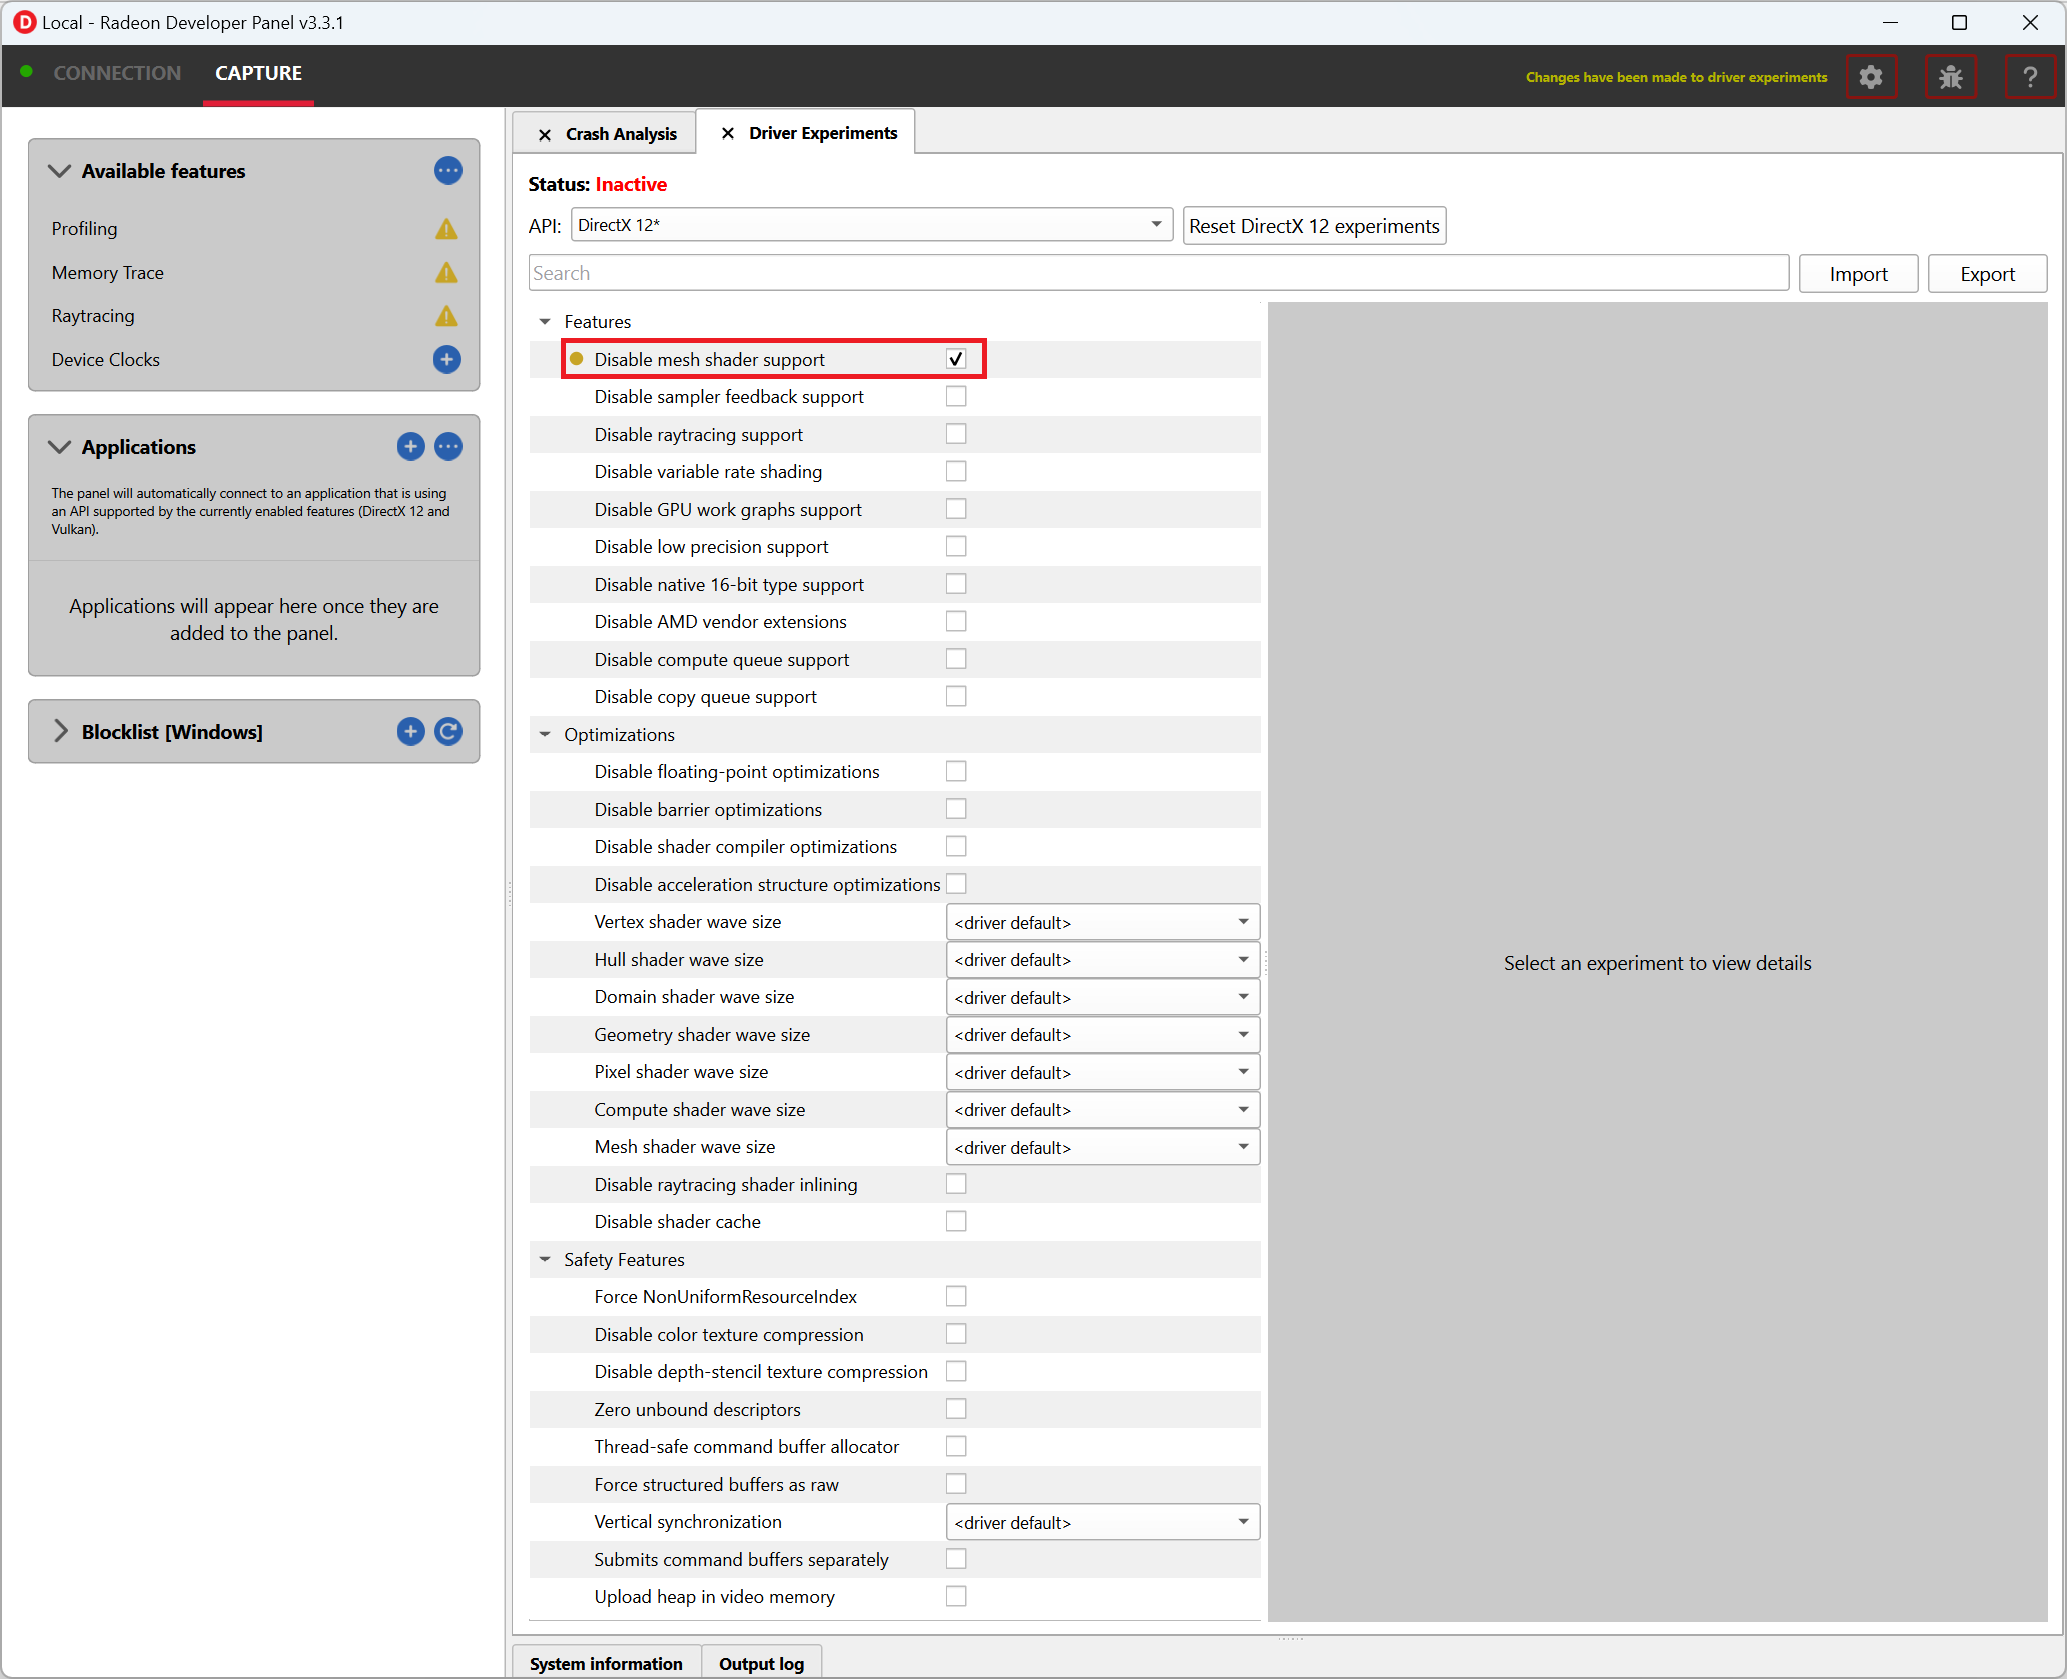
Task: Open settings gear icon in header
Action: pyautogui.click(x=1870, y=77)
